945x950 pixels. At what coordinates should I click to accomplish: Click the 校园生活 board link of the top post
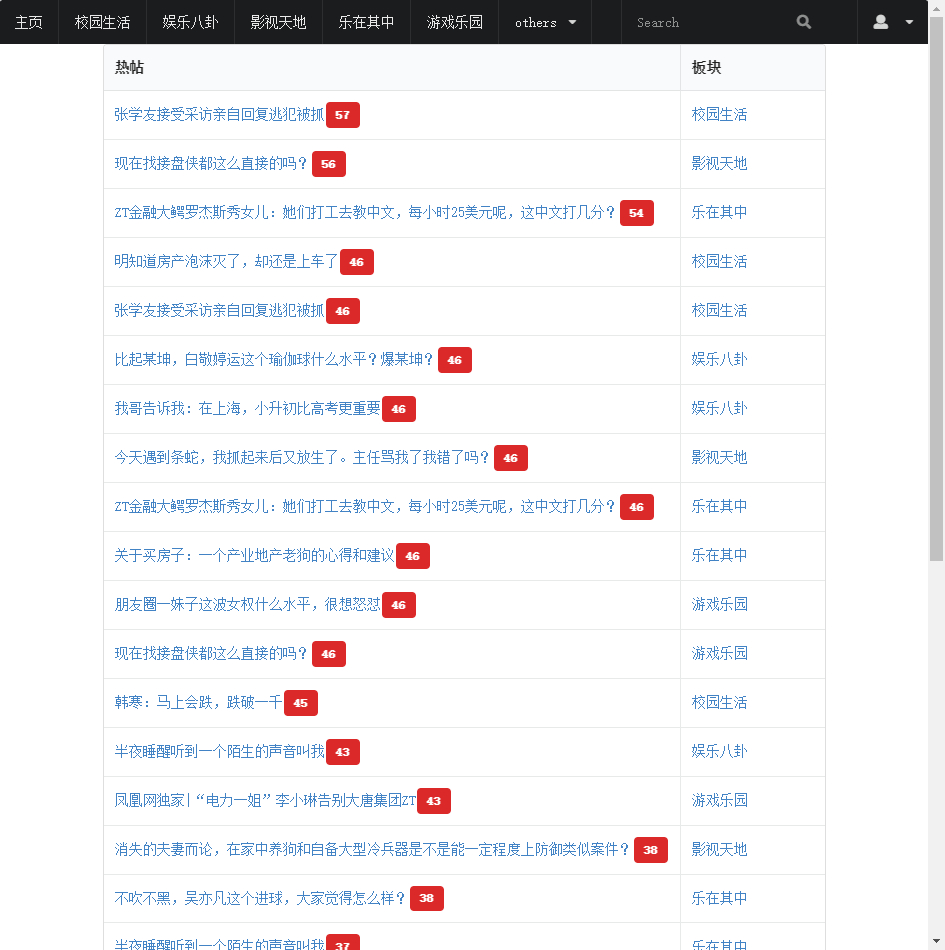719,114
